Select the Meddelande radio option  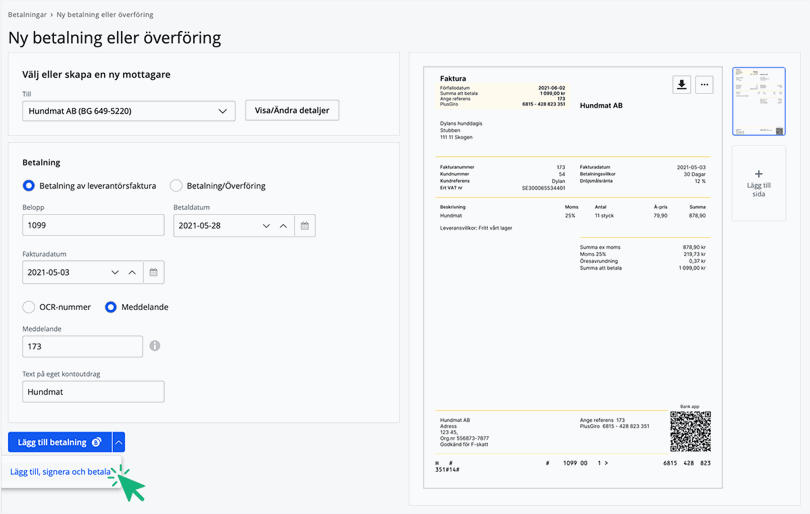[111, 307]
